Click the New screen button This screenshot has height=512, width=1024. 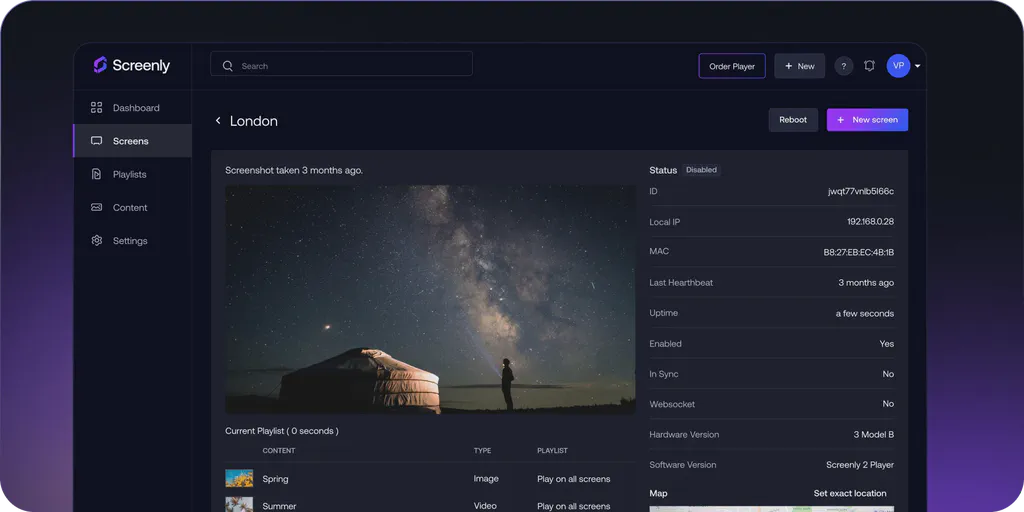(867, 120)
